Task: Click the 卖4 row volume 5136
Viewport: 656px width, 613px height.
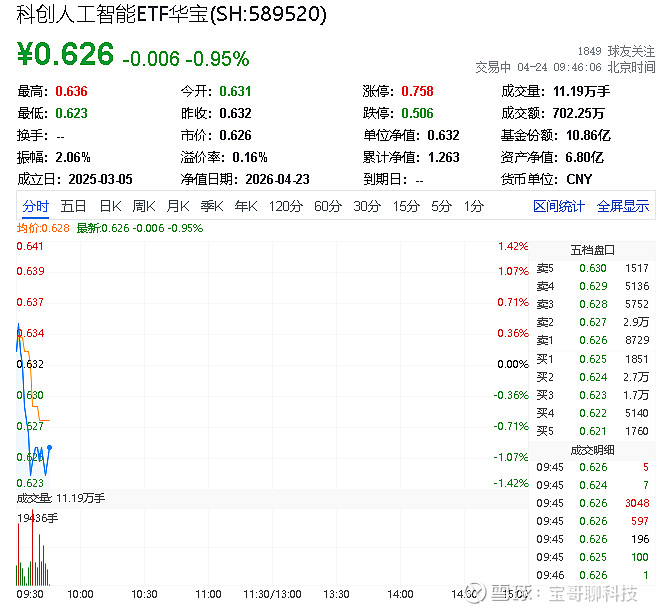Action: click(x=637, y=286)
